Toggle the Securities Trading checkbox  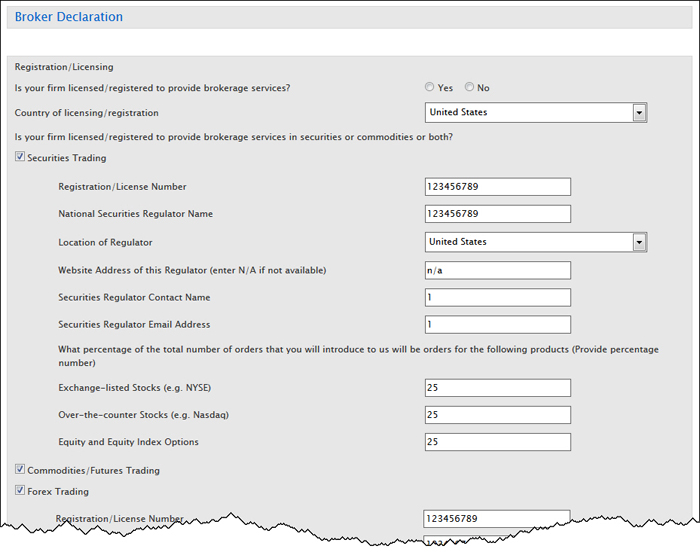pos(21,158)
